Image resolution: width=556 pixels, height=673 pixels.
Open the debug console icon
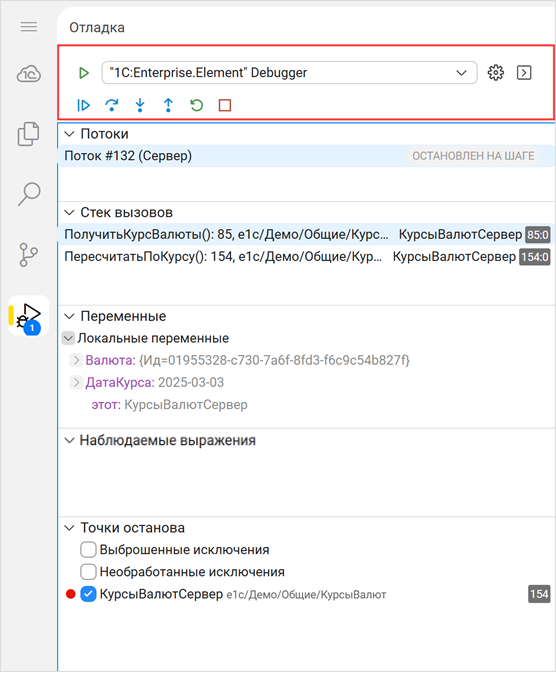coord(524,73)
